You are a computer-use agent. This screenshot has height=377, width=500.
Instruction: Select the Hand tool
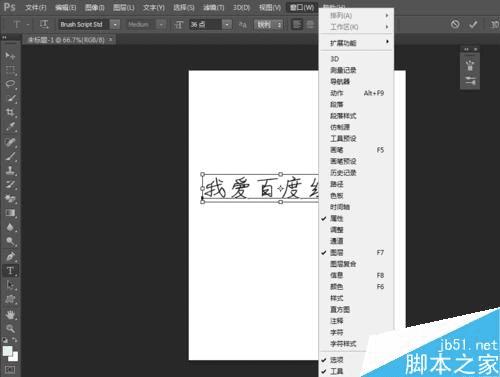(x=10, y=315)
